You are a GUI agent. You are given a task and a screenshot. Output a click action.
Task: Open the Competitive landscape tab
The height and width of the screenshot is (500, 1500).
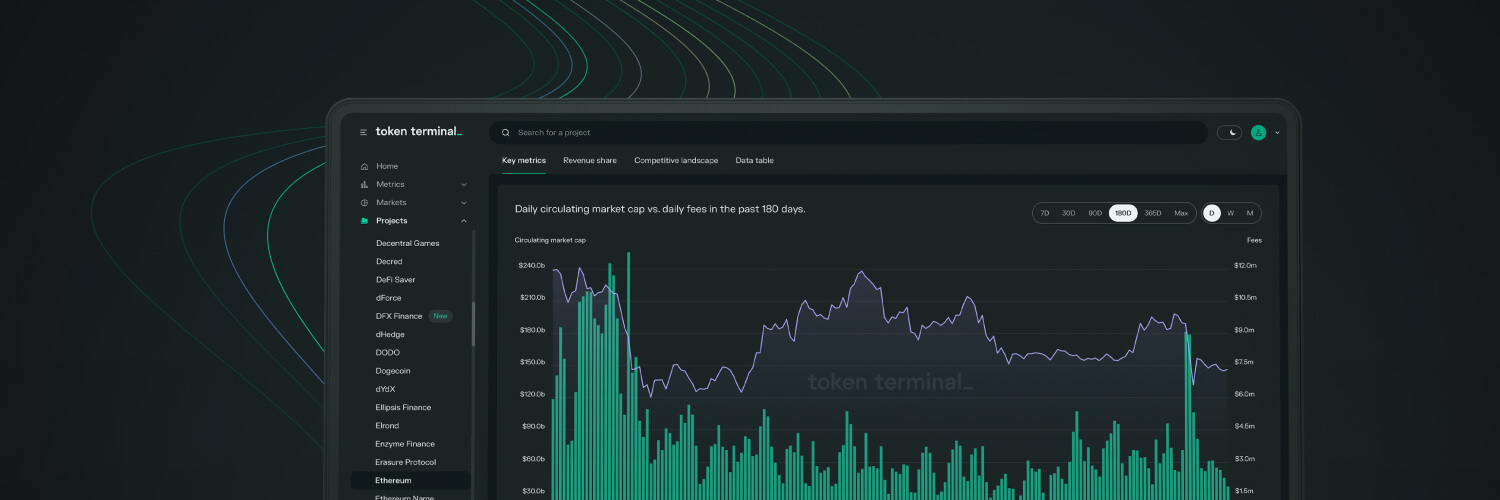tap(676, 160)
